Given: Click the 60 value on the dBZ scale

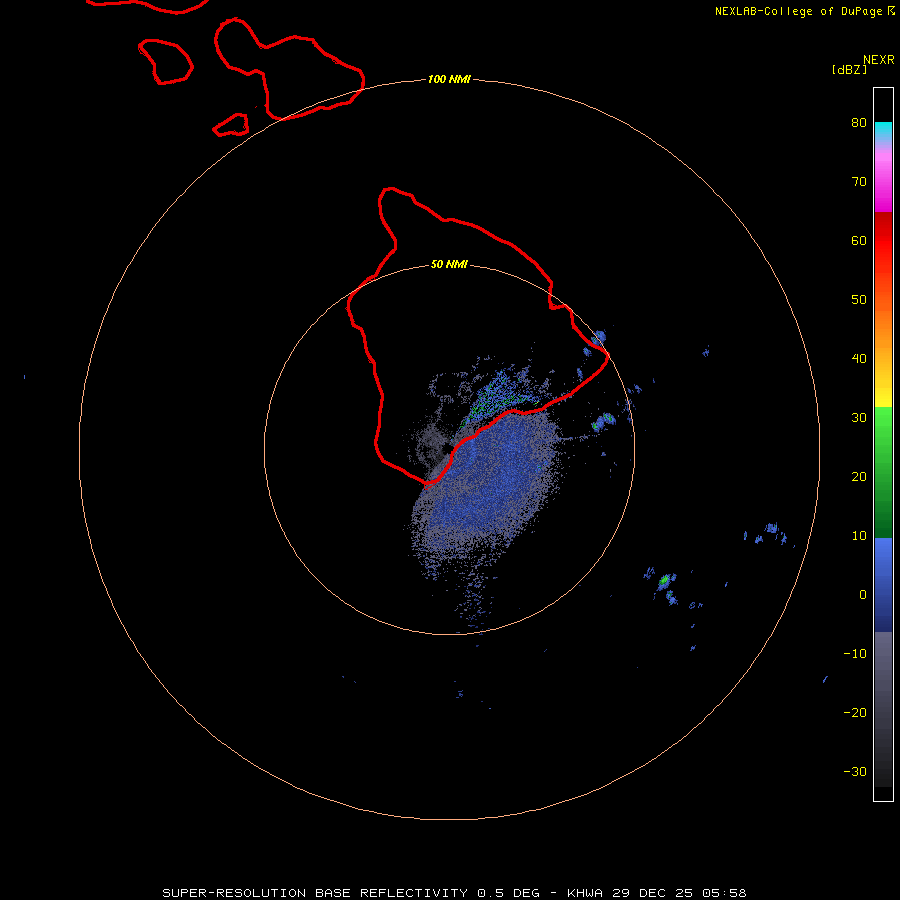Looking at the screenshot, I should click(859, 240).
